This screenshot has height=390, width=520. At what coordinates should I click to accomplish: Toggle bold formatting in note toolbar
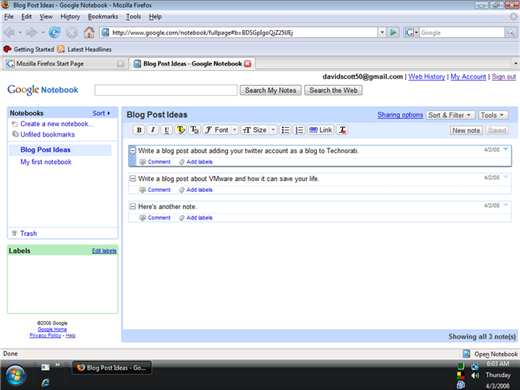(x=139, y=130)
